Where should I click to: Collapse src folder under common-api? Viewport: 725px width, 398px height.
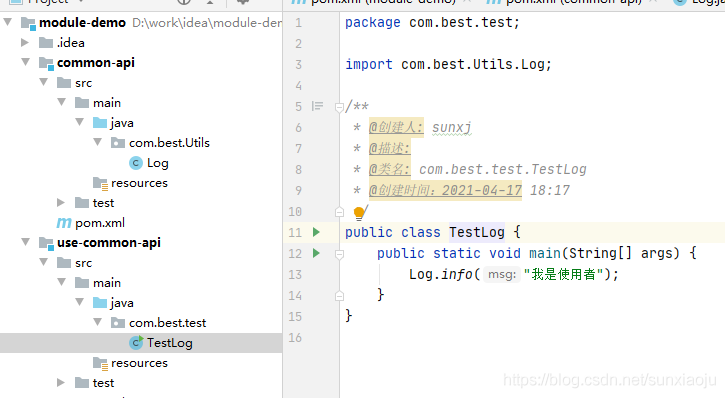coord(44,82)
